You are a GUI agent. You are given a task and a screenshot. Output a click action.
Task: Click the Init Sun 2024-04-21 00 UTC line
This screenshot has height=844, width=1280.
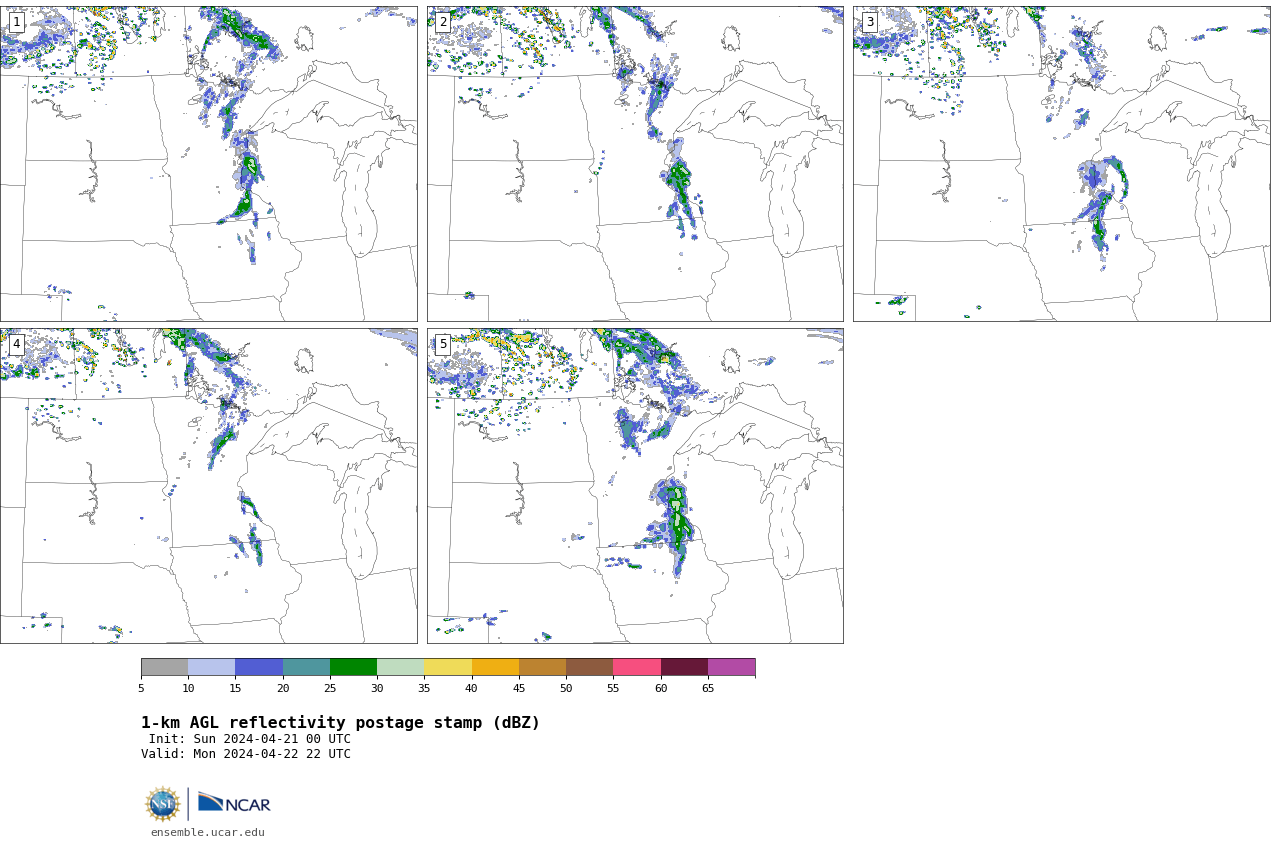click(x=250, y=739)
